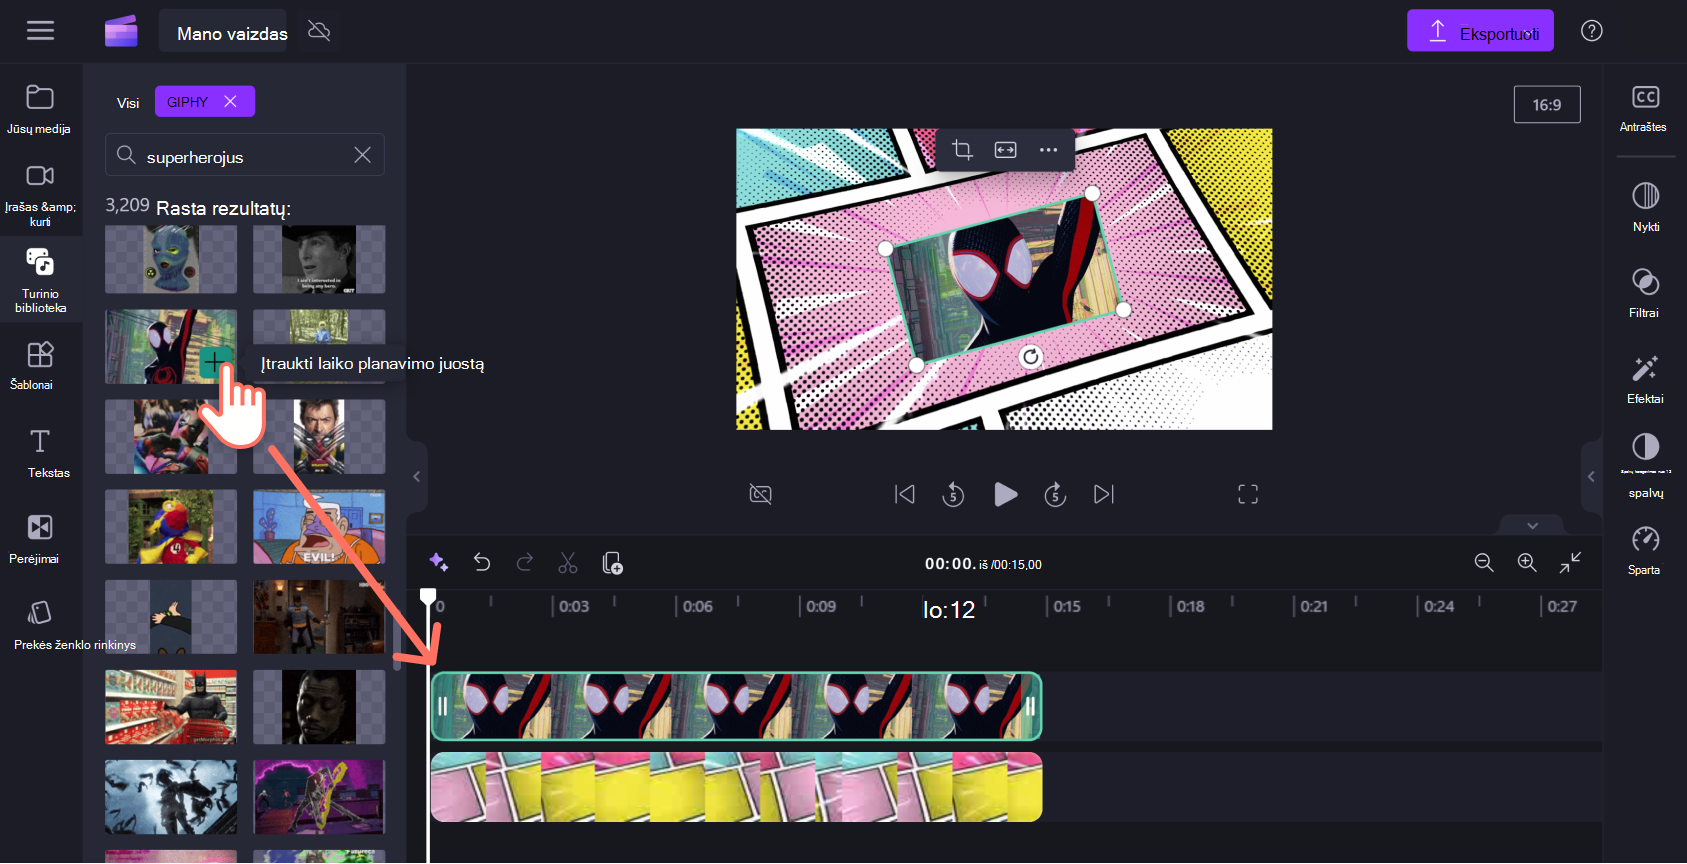Select the Batman in store GIF thumbnail
Viewport: 1687px width, 864px height.
click(x=171, y=707)
